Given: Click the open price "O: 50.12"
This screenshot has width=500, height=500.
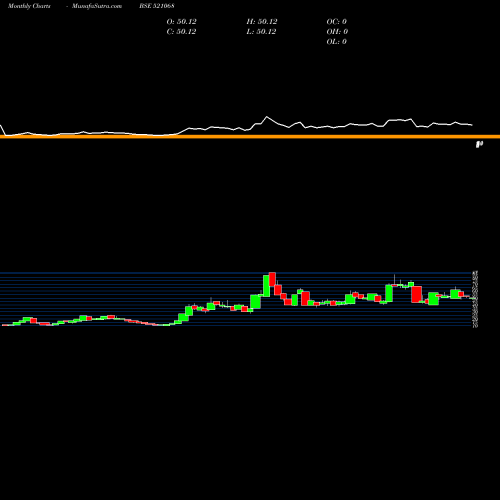Looking at the screenshot, I should [x=181, y=21].
